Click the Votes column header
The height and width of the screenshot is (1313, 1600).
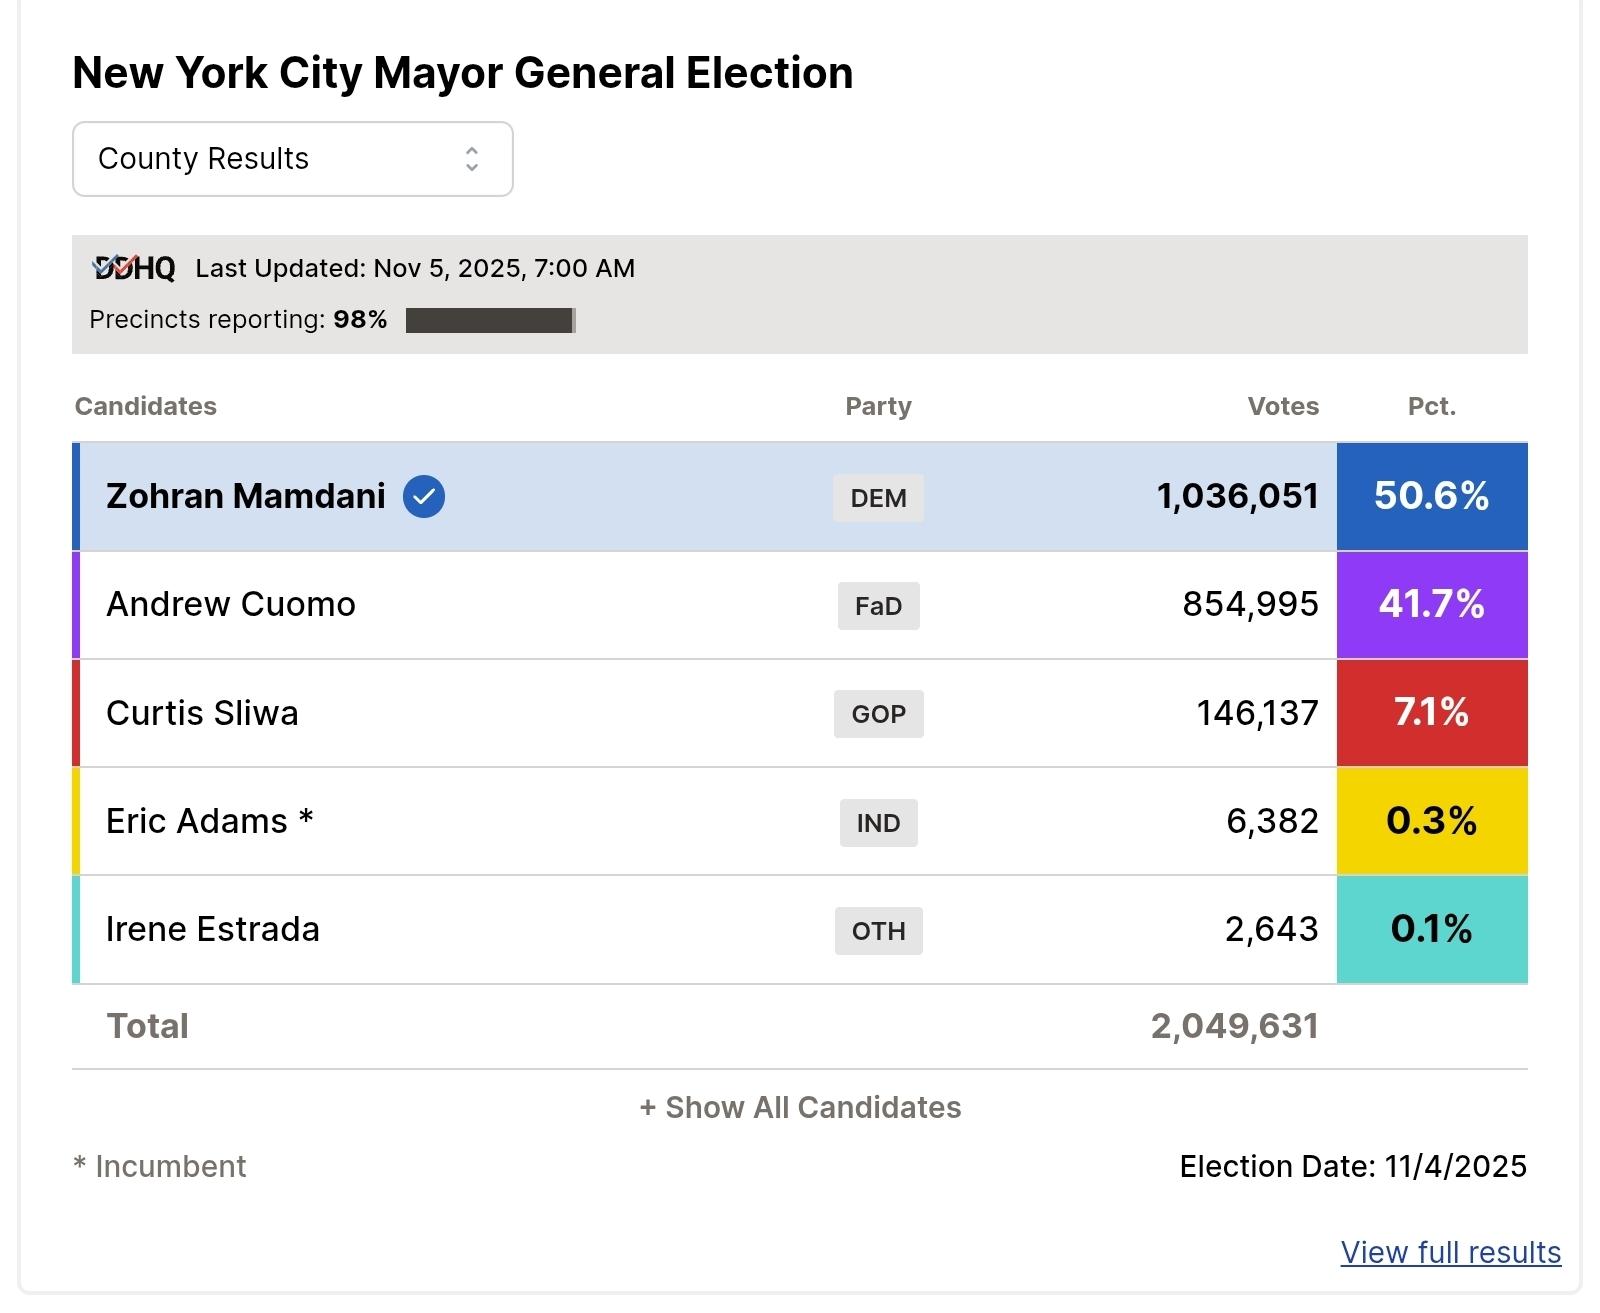click(x=1283, y=406)
